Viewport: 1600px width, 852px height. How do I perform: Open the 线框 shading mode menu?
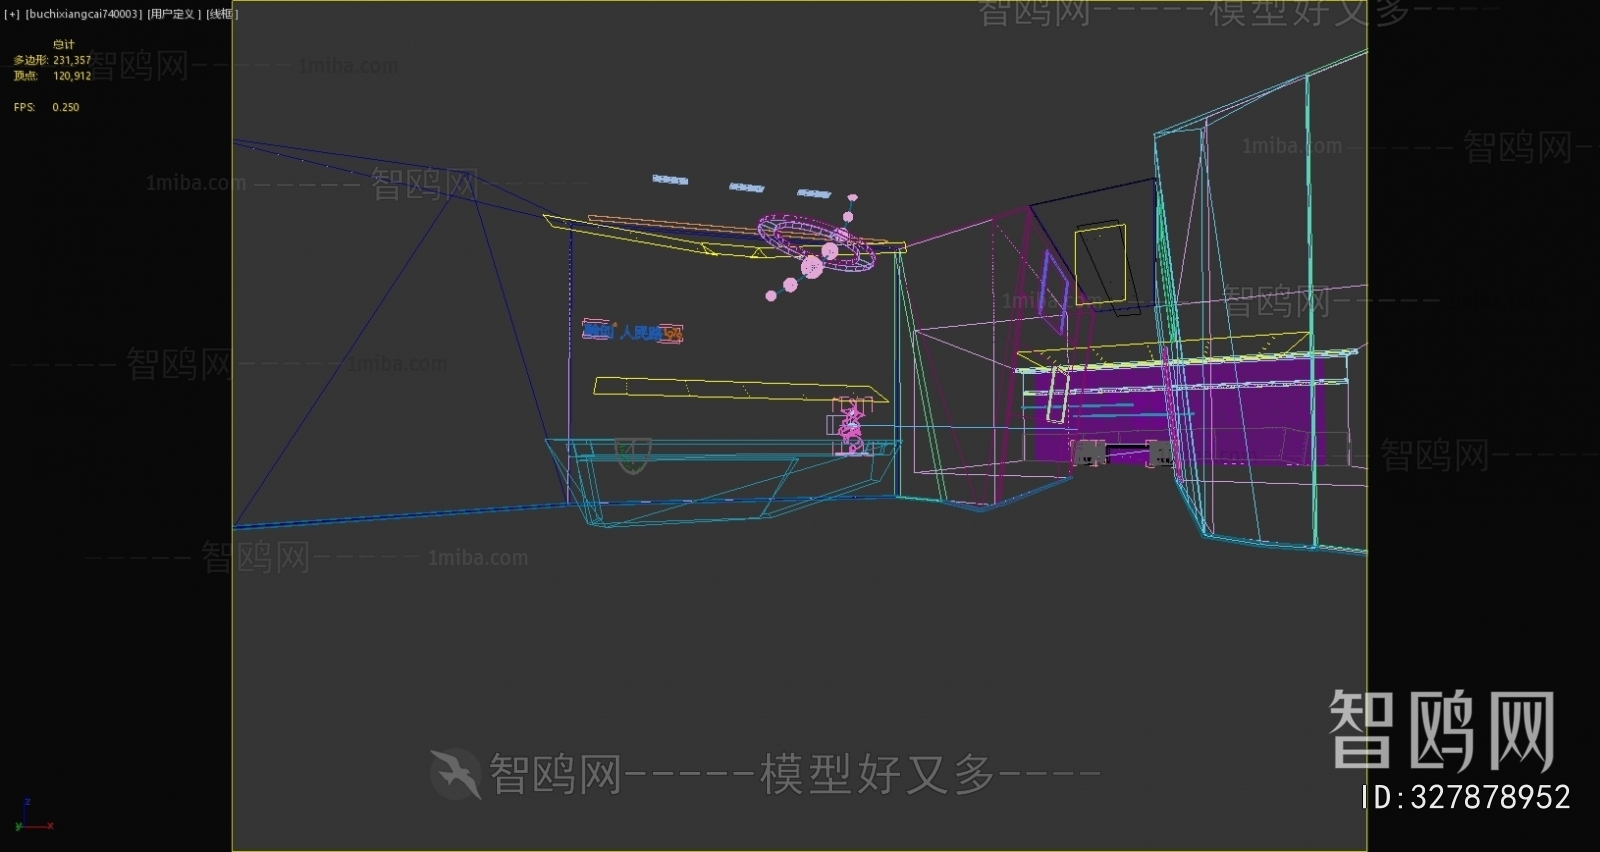pyautogui.click(x=222, y=14)
